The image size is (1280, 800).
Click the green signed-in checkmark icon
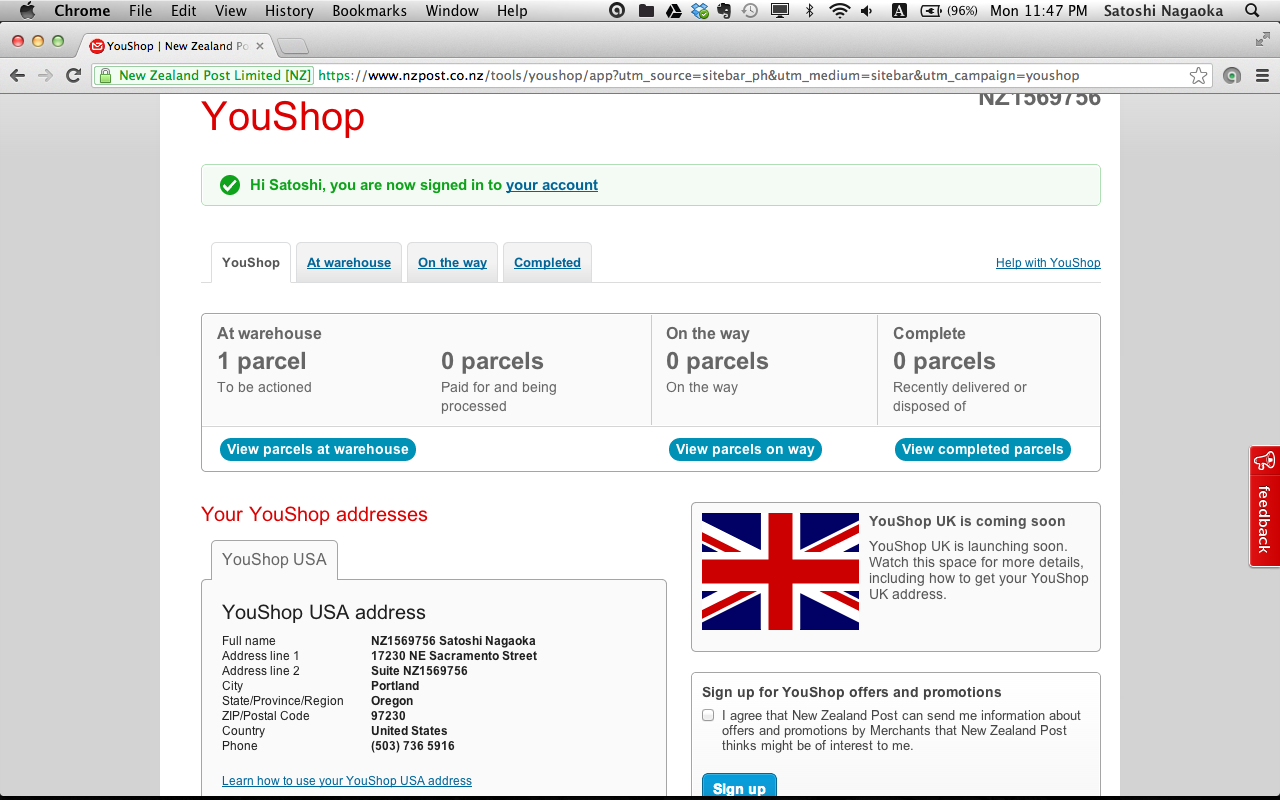coord(230,185)
